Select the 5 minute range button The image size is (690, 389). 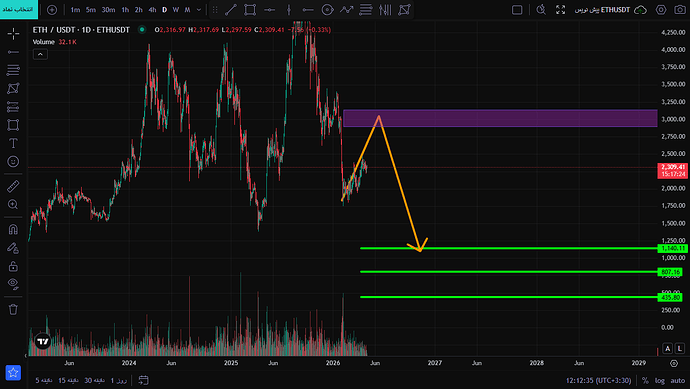coord(44,380)
